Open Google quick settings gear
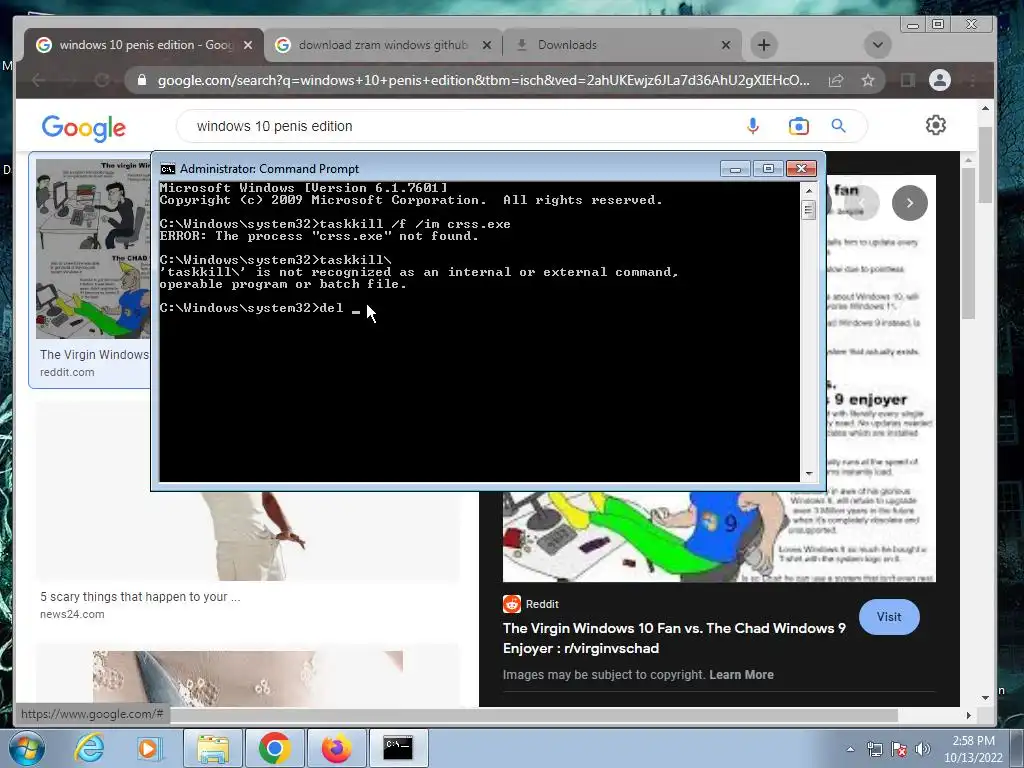 936,125
